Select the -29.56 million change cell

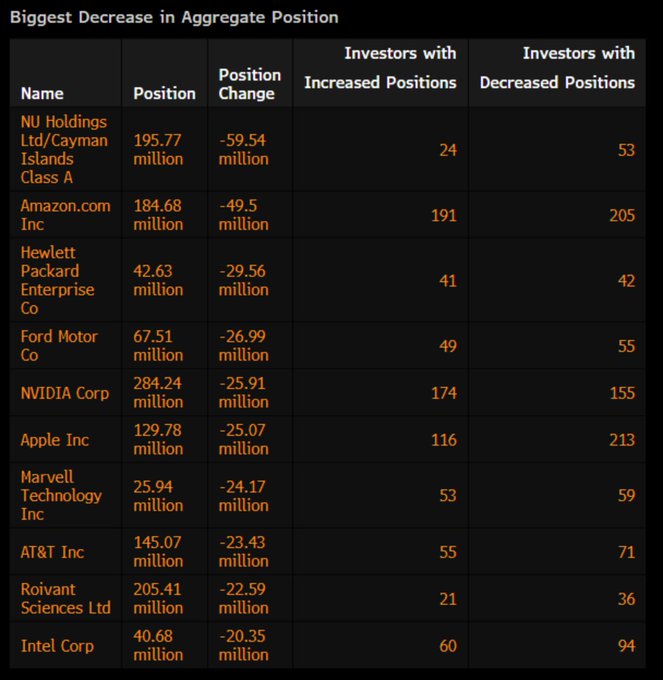(x=243, y=280)
